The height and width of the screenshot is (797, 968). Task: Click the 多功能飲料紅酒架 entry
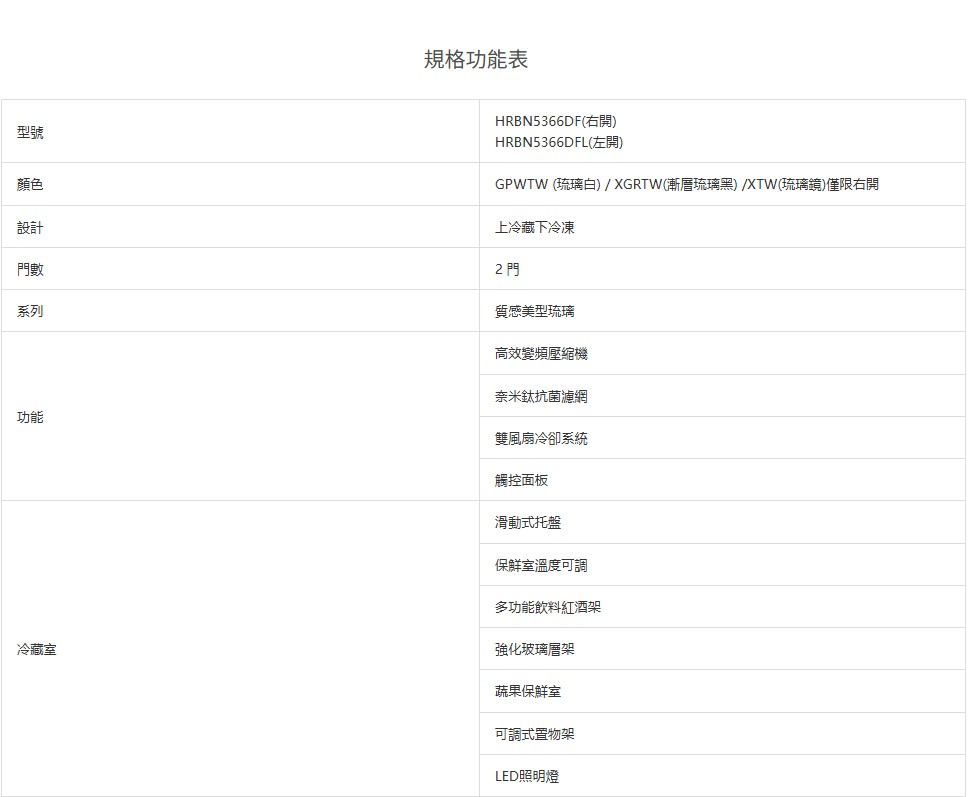548,608
